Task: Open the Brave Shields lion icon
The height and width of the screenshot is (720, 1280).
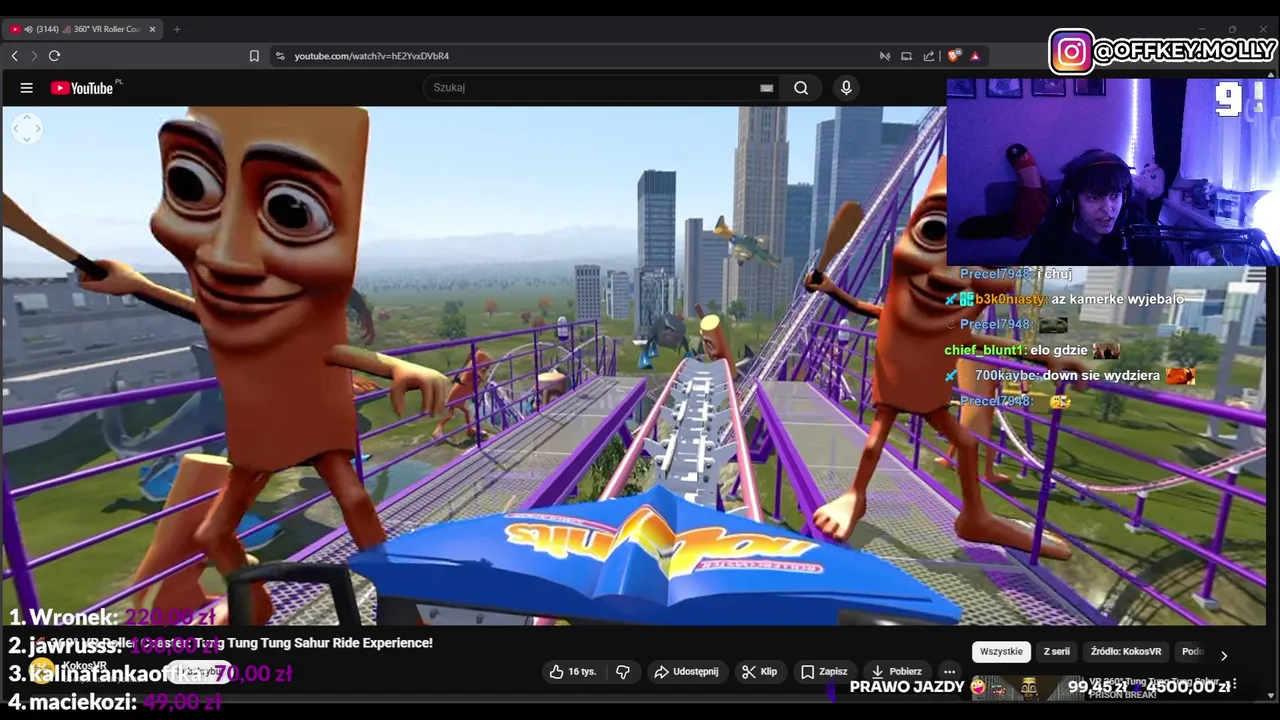Action: [954, 56]
